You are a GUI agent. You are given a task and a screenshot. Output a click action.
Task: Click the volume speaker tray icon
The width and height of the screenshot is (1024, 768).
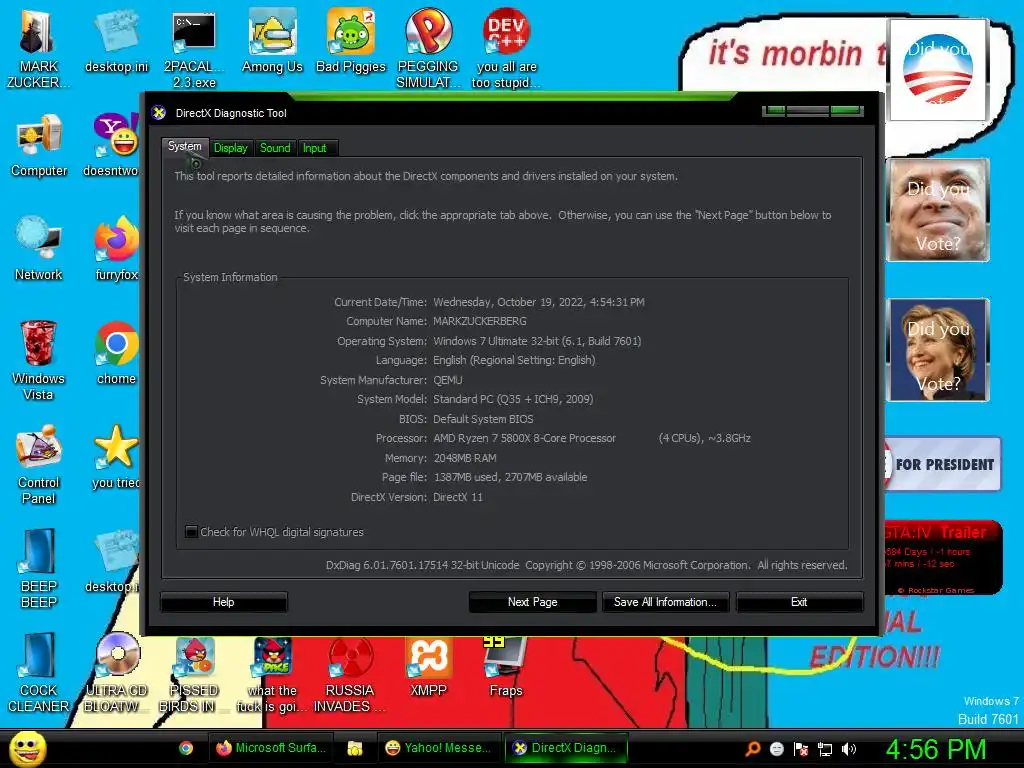click(x=849, y=749)
